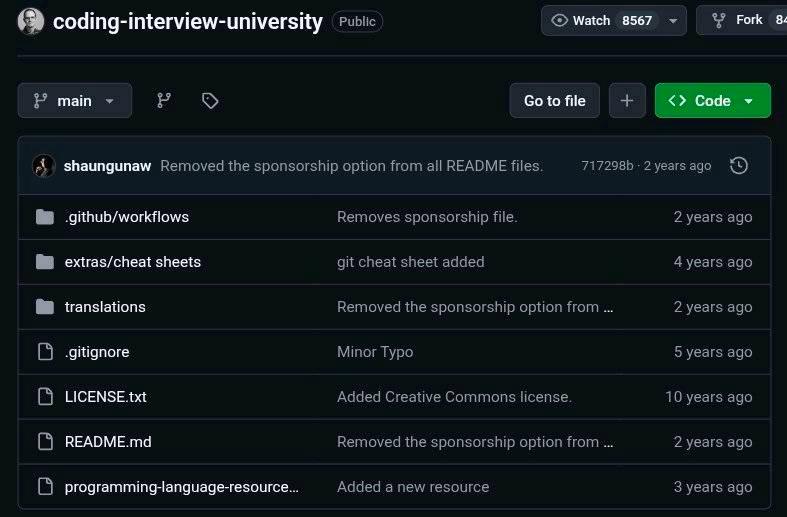Expand the main branch dropdown
The width and height of the screenshot is (787, 517).
(75, 100)
